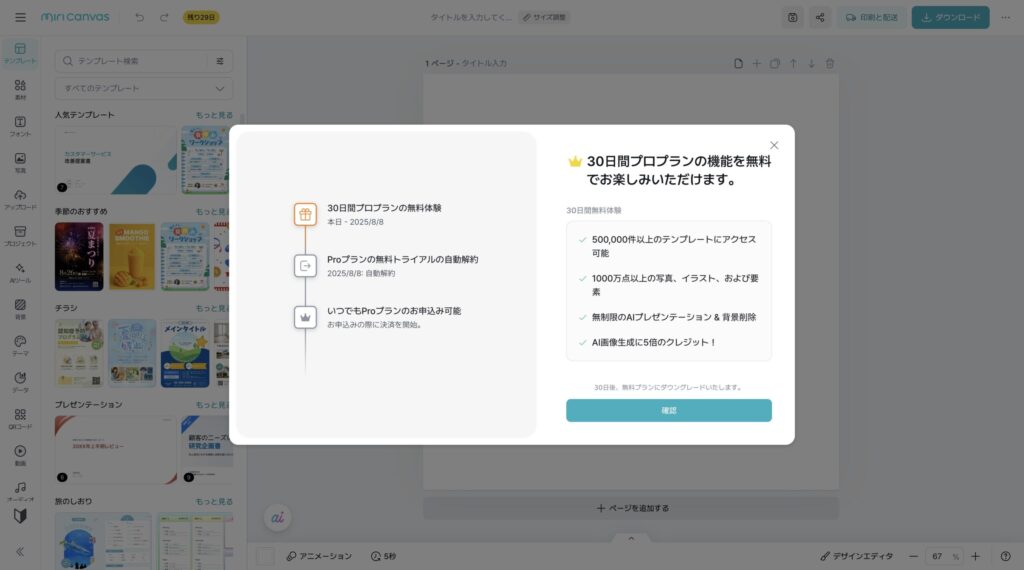Screen dimensions: 1024x570
Task: Open the 写真 photos sidebar tab
Action: pos(20,163)
